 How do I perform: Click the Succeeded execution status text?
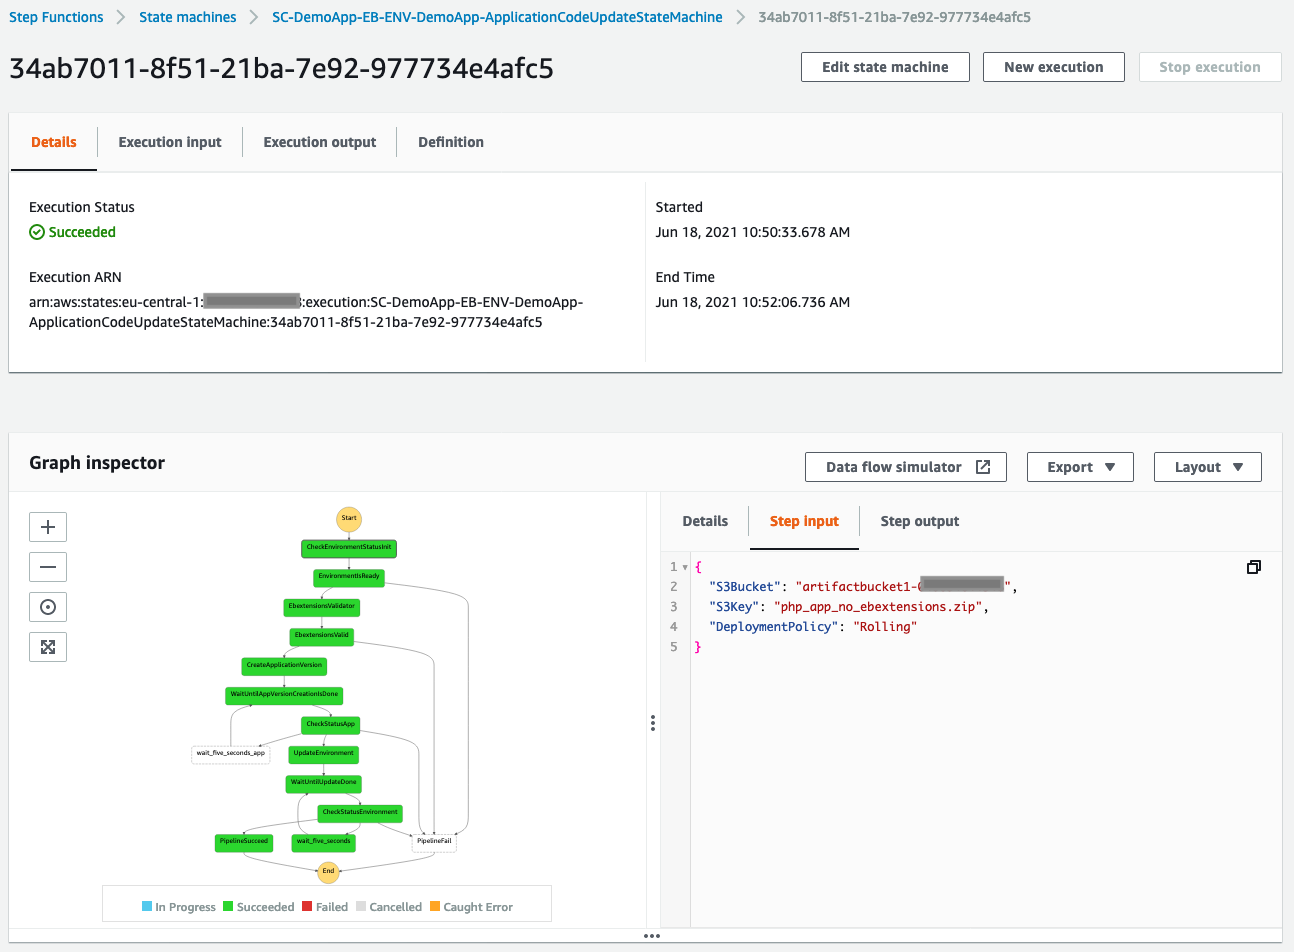(82, 232)
